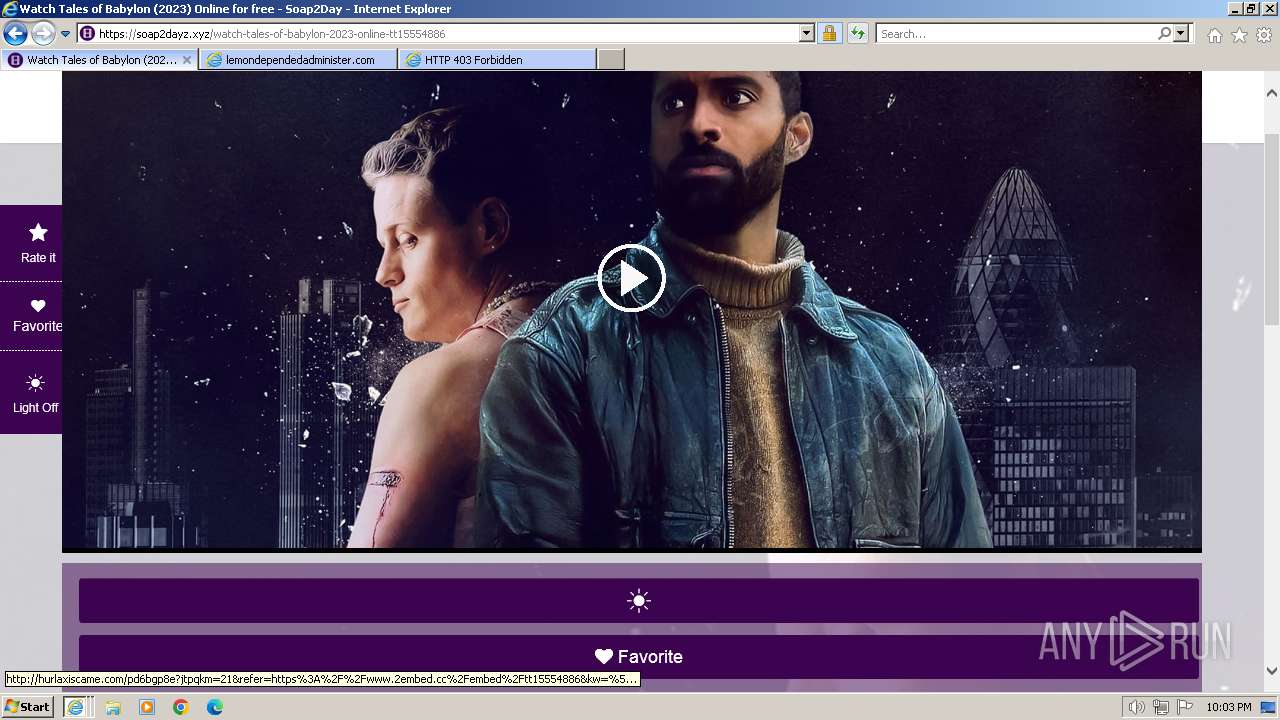Switch to Watch Tales of Babylon tab
1280x720 pixels.
[x=100, y=60]
